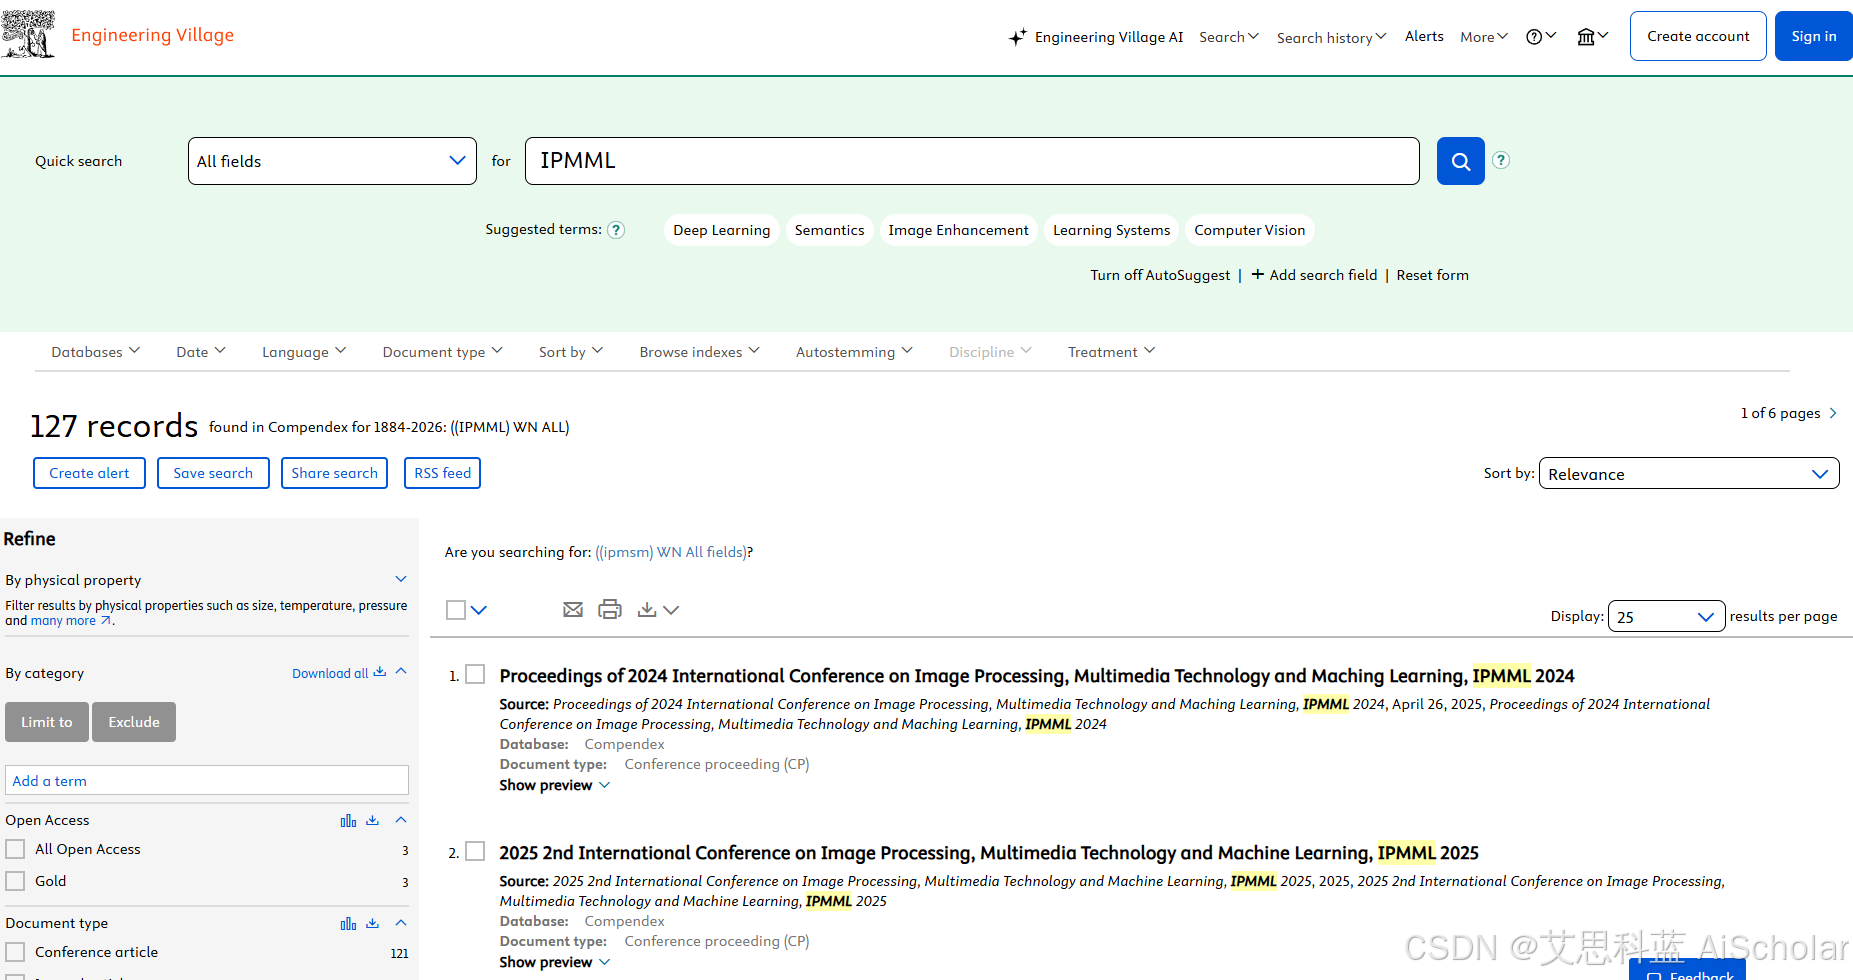Select Deep Learning suggested term

tap(722, 230)
